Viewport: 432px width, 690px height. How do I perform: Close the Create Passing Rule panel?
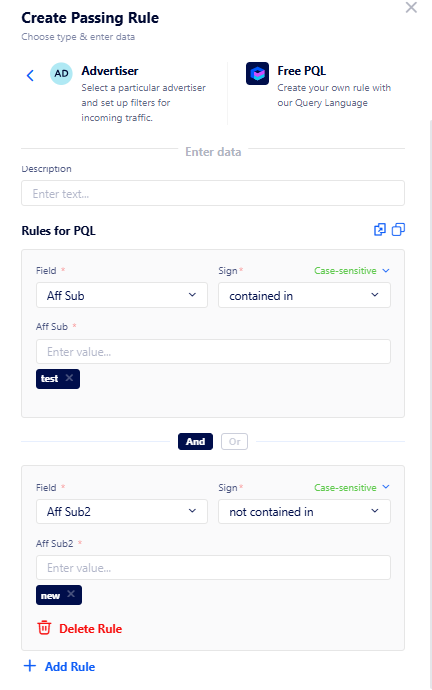tap(411, 7)
